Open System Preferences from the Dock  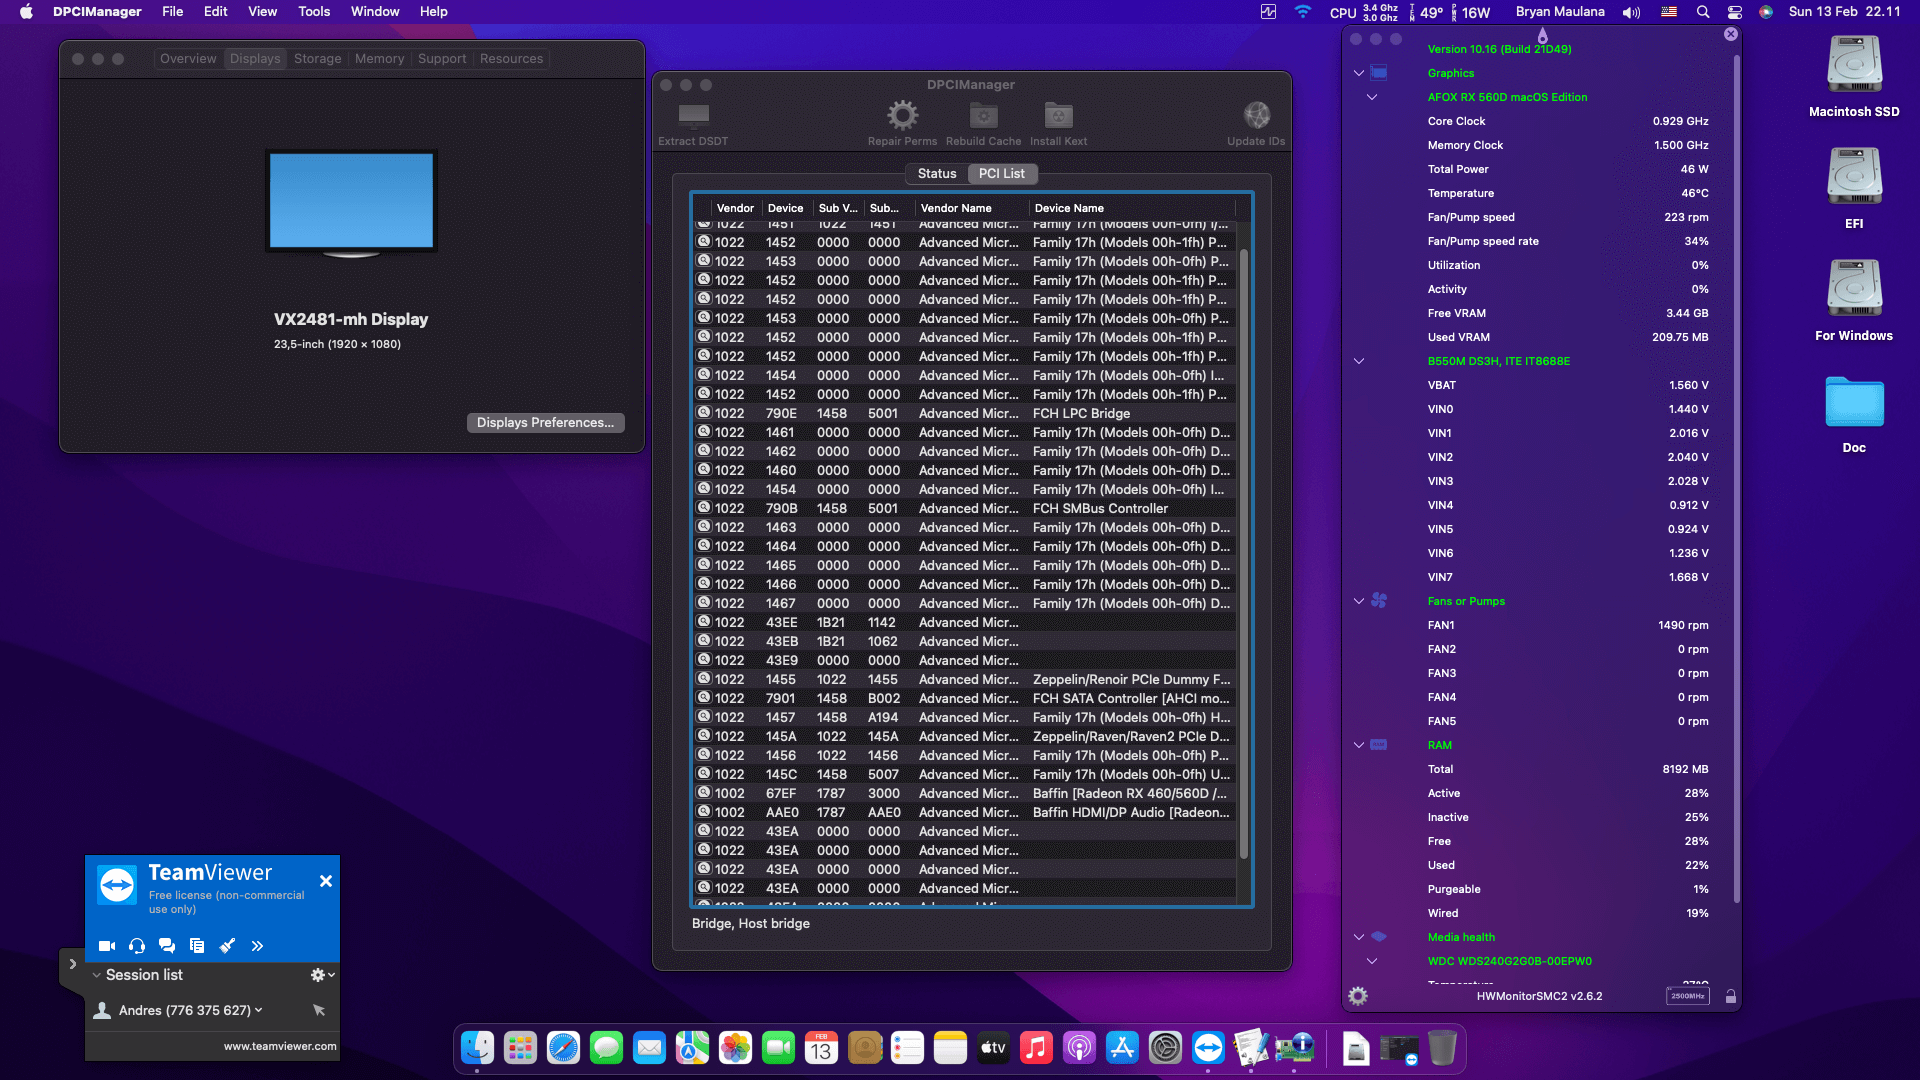point(1165,1048)
